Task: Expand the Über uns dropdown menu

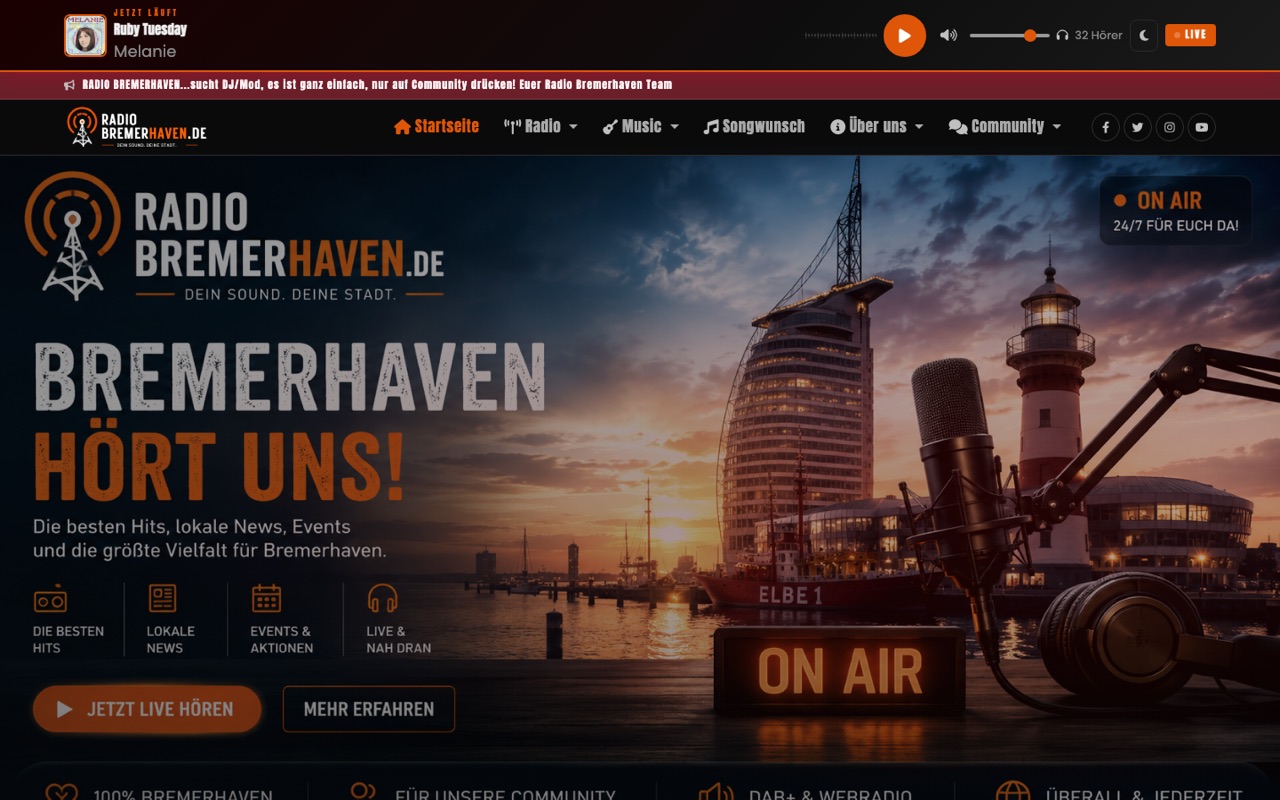Action: [x=876, y=126]
